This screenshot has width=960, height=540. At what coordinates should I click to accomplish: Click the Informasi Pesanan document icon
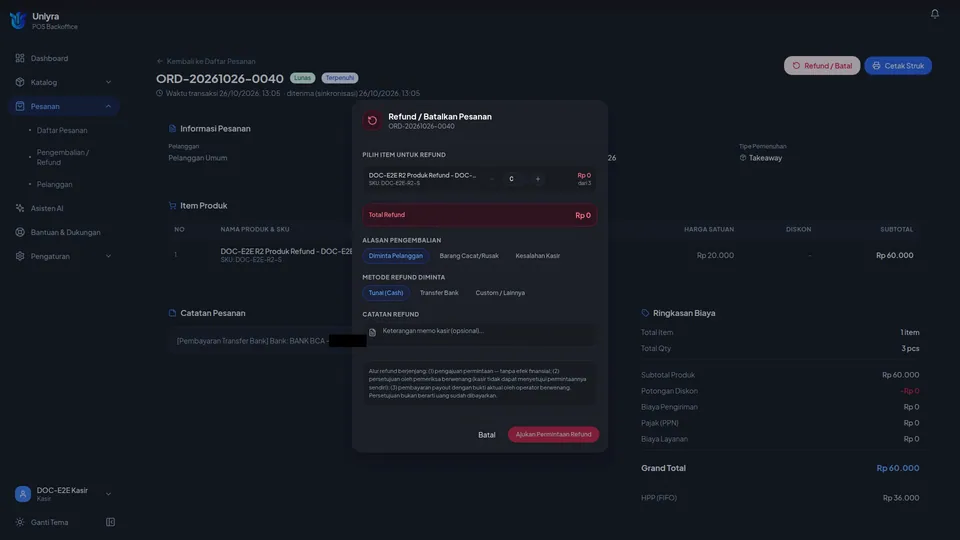point(172,129)
